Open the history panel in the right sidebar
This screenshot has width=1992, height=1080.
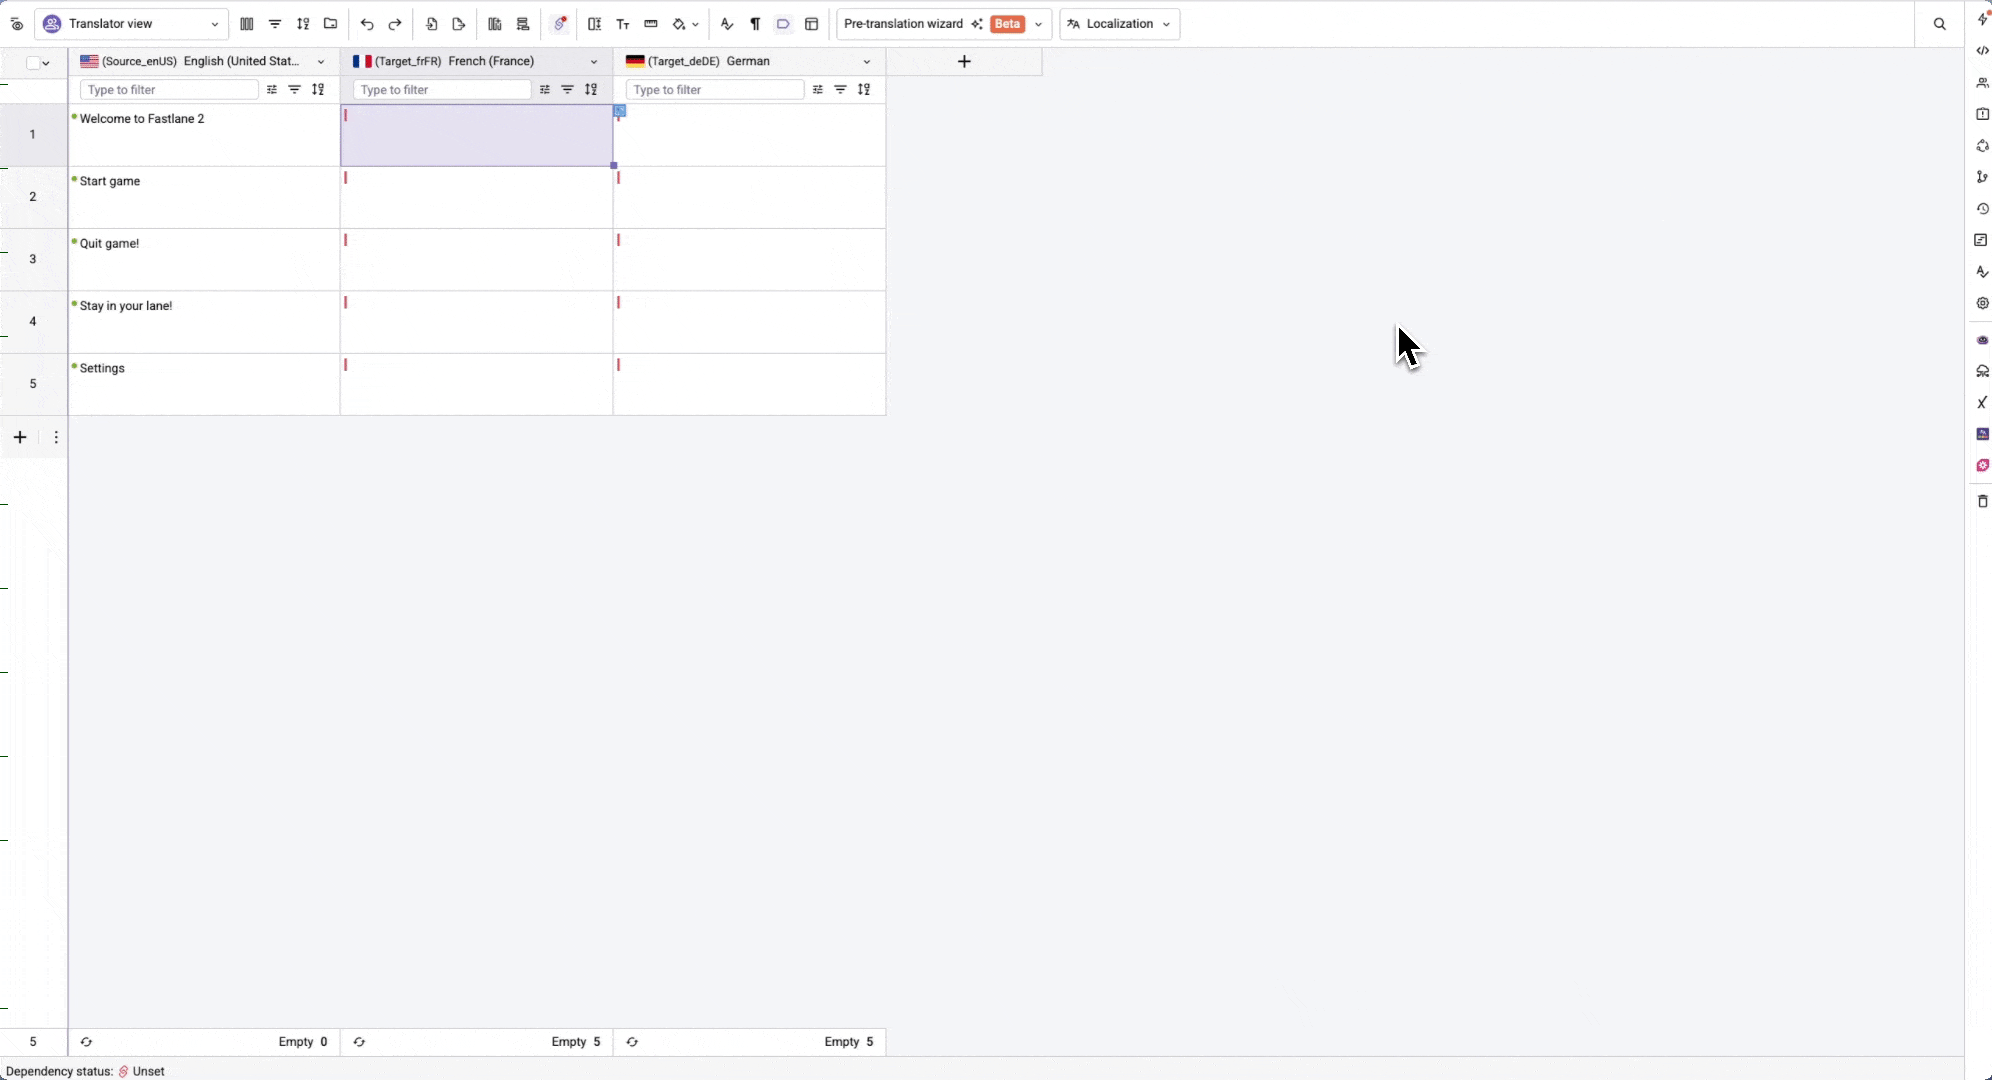tap(1983, 209)
